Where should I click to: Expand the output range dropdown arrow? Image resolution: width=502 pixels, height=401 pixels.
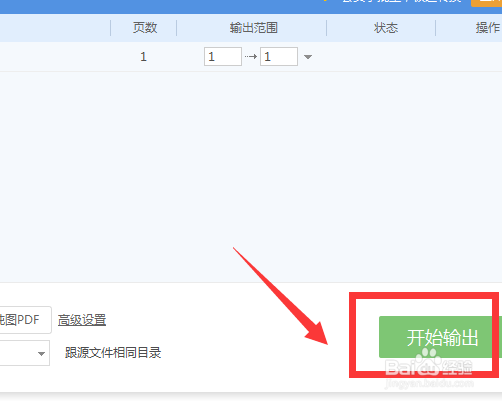tap(308, 57)
